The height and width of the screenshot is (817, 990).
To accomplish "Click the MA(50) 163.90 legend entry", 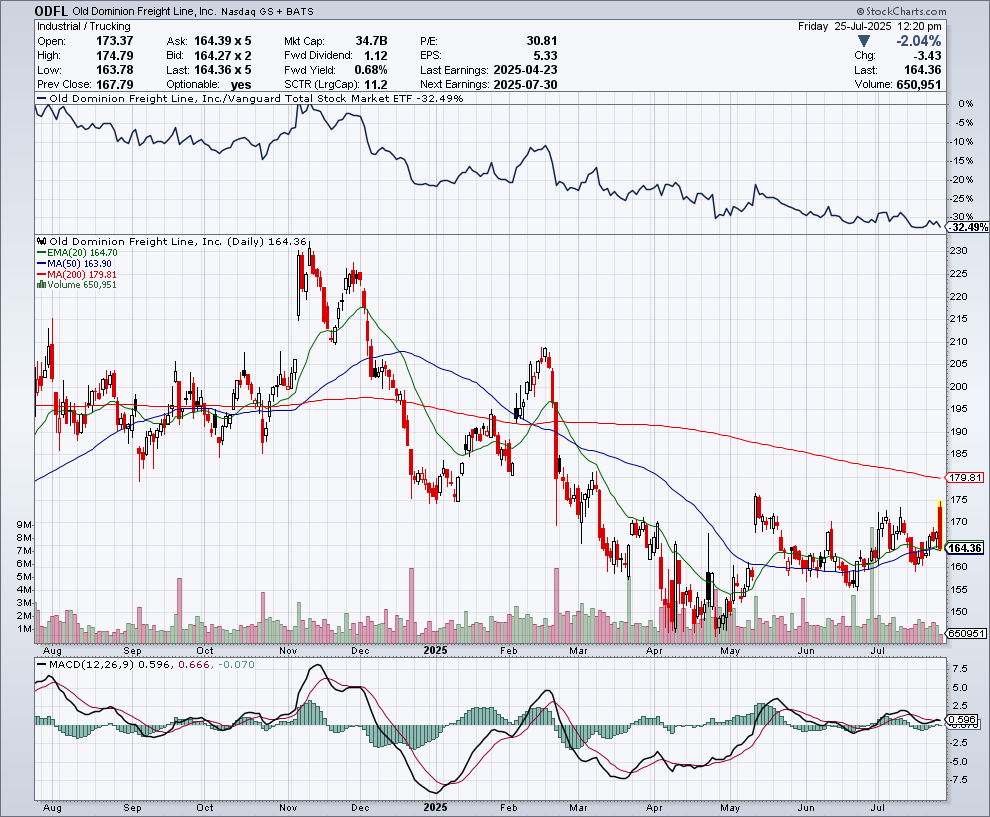I will click(x=74, y=263).
